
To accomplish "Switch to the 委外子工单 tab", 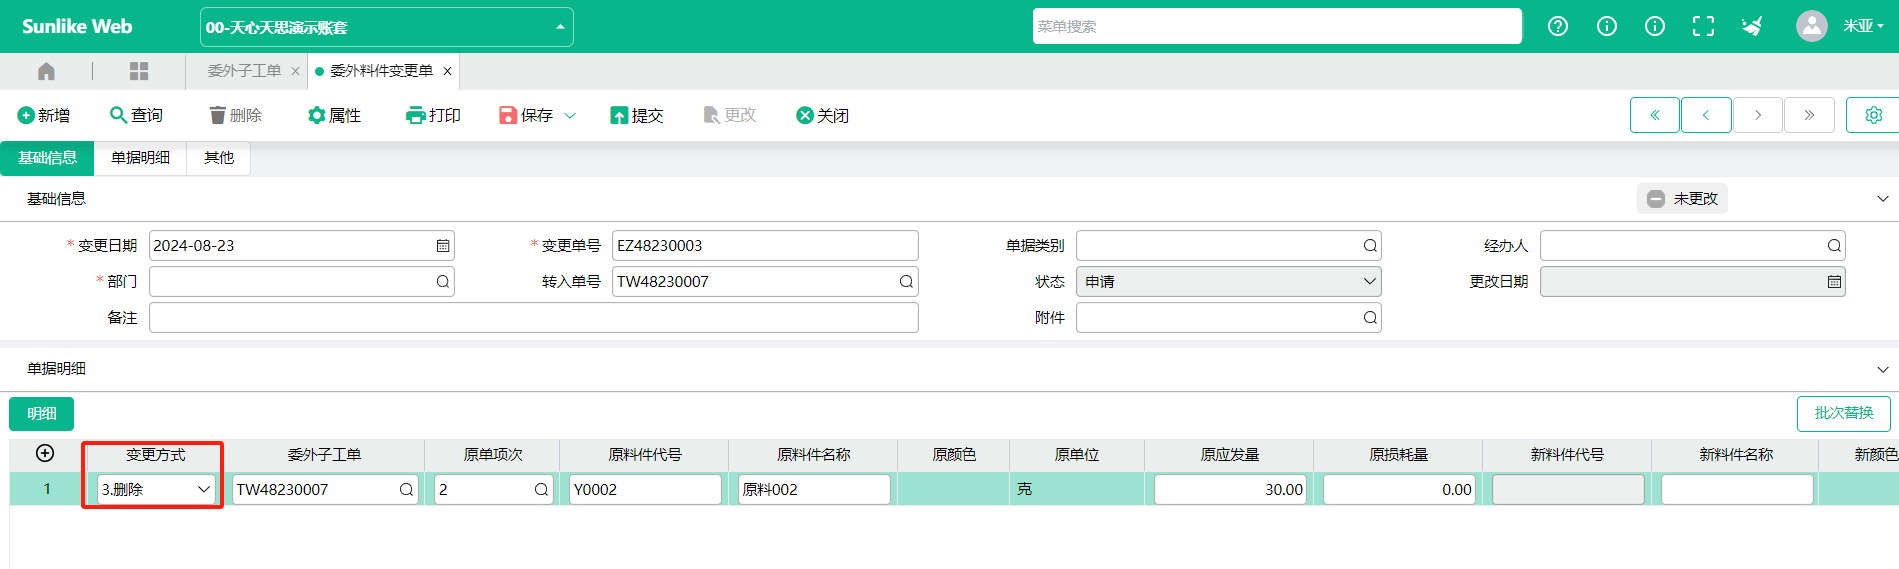I will click(x=244, y=71).
